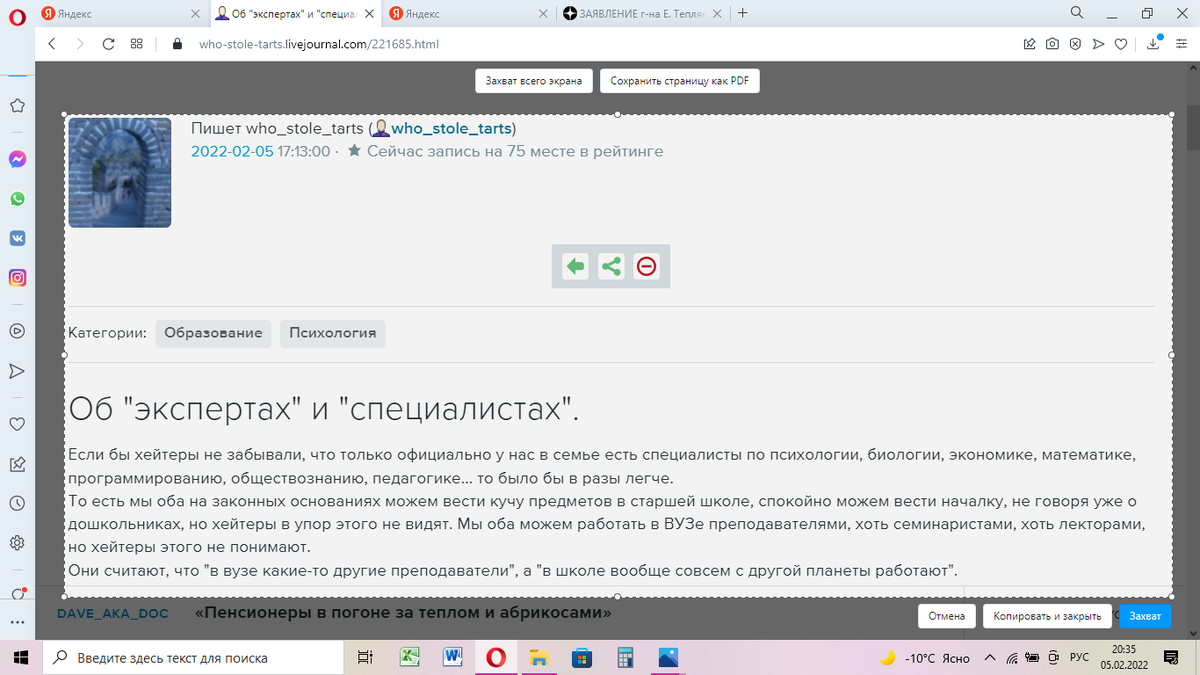This screenshot has height=675, width=1200.
Task: Toggle the heart bookmark in address bar
Action: point(1121,44)
